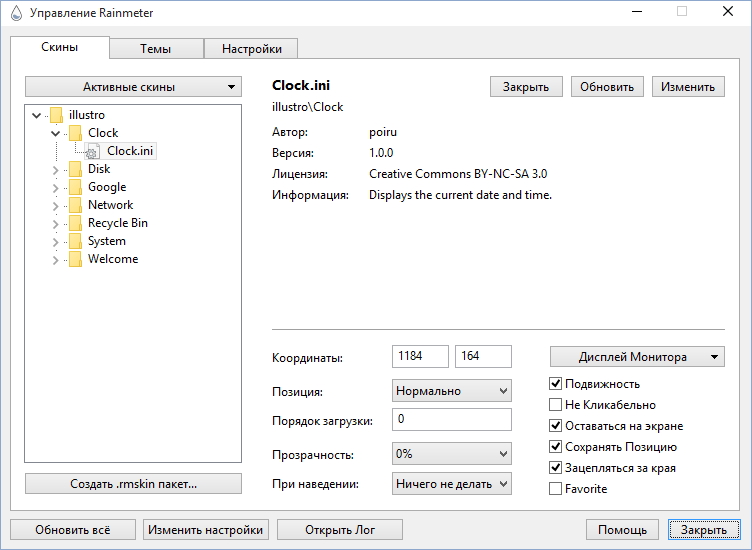The image size is (752, 550).
Task: Select the Recycle Bin tree label
Action: pyautogui.click(x=118, y=223)
